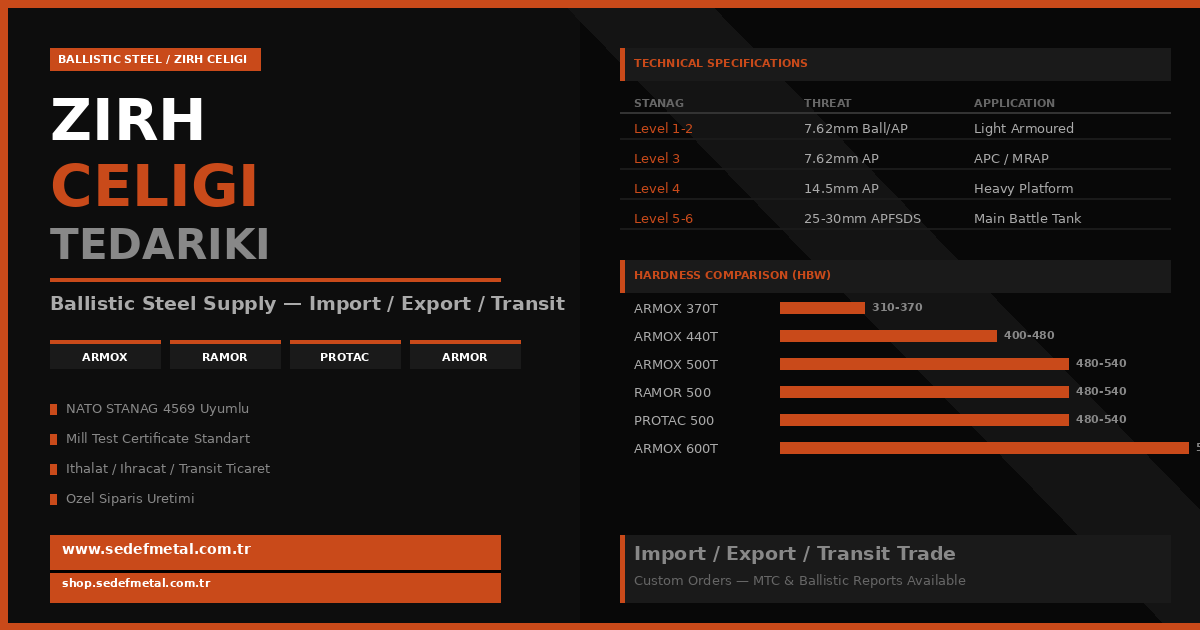Viewport: 1200px width, 630px height.
Task: Click the Import / Export / Transit Trade heading
Action: click(795, 554)
